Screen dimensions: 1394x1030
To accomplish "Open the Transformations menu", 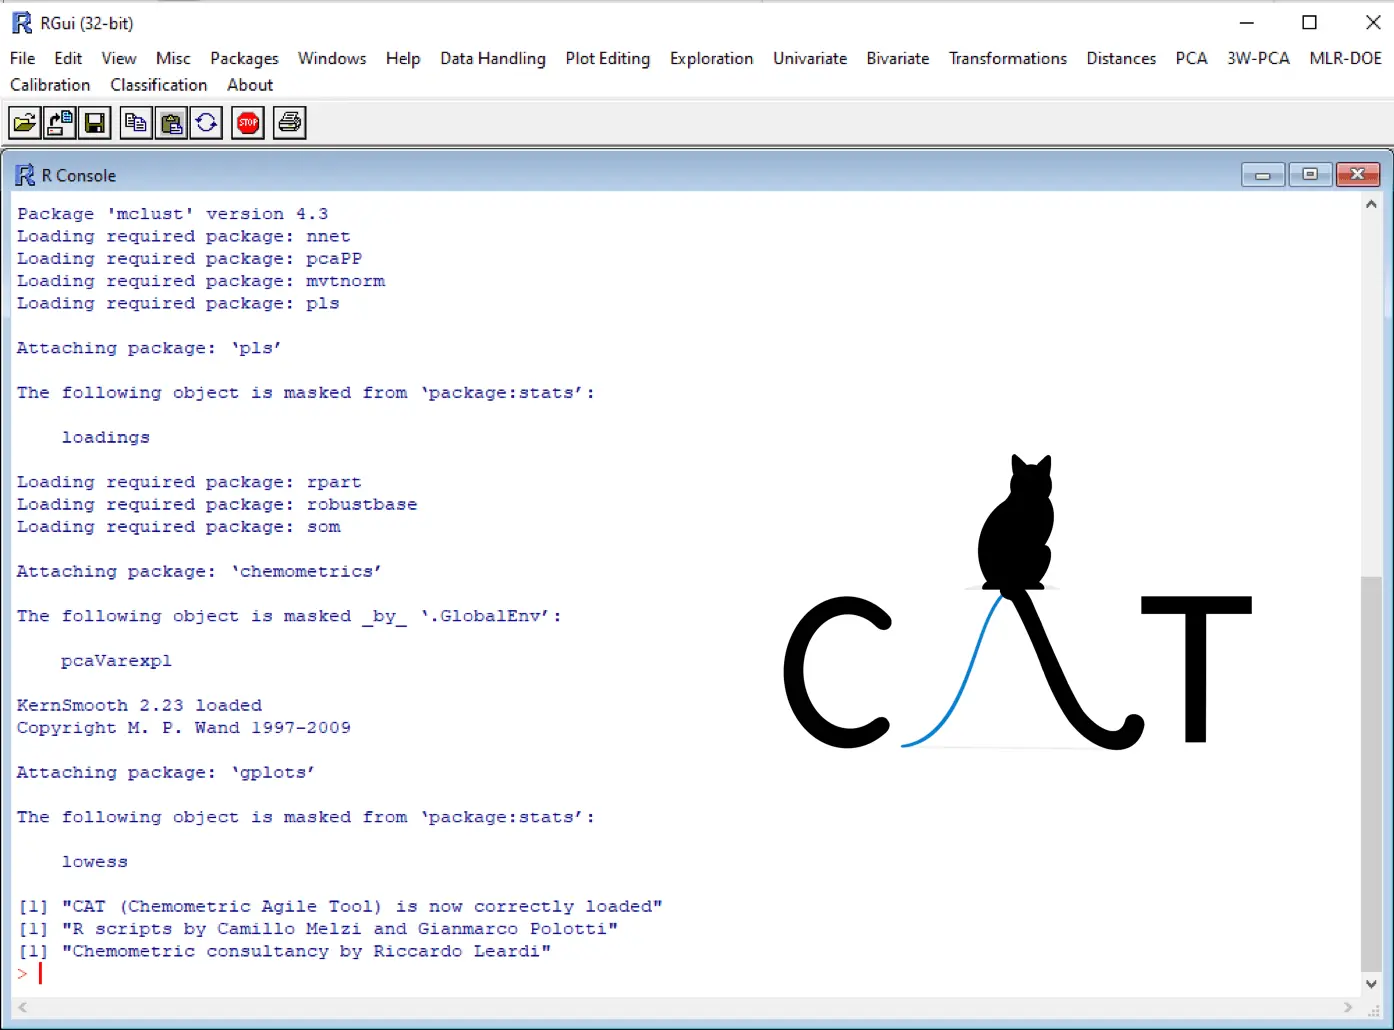I will (1007, 58).
